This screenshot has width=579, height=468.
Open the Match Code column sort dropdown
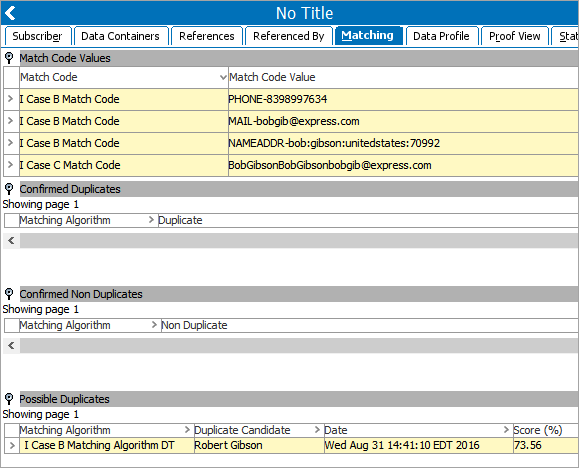pos(223,77)
